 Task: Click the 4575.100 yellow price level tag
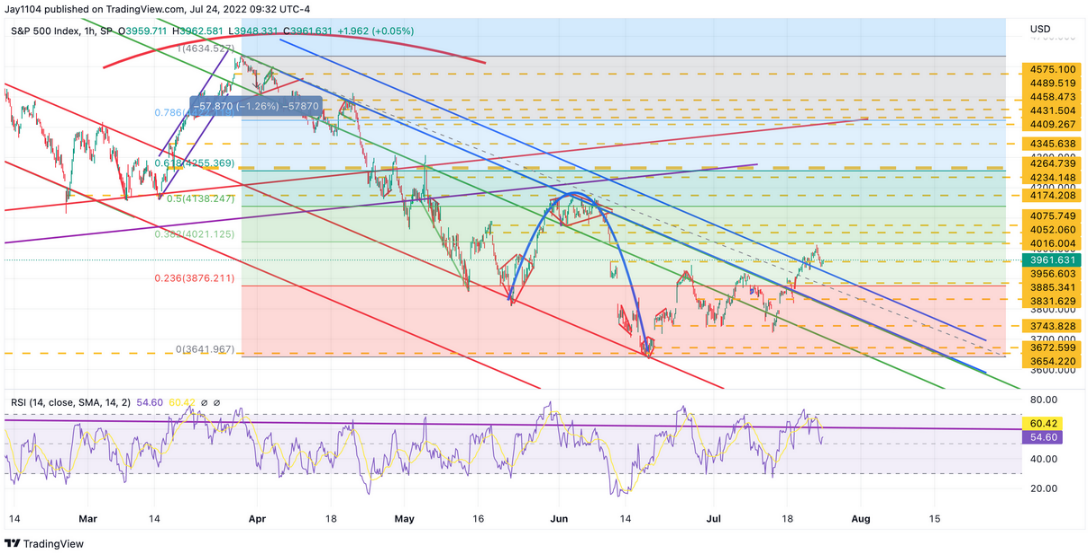point(1049,69)
